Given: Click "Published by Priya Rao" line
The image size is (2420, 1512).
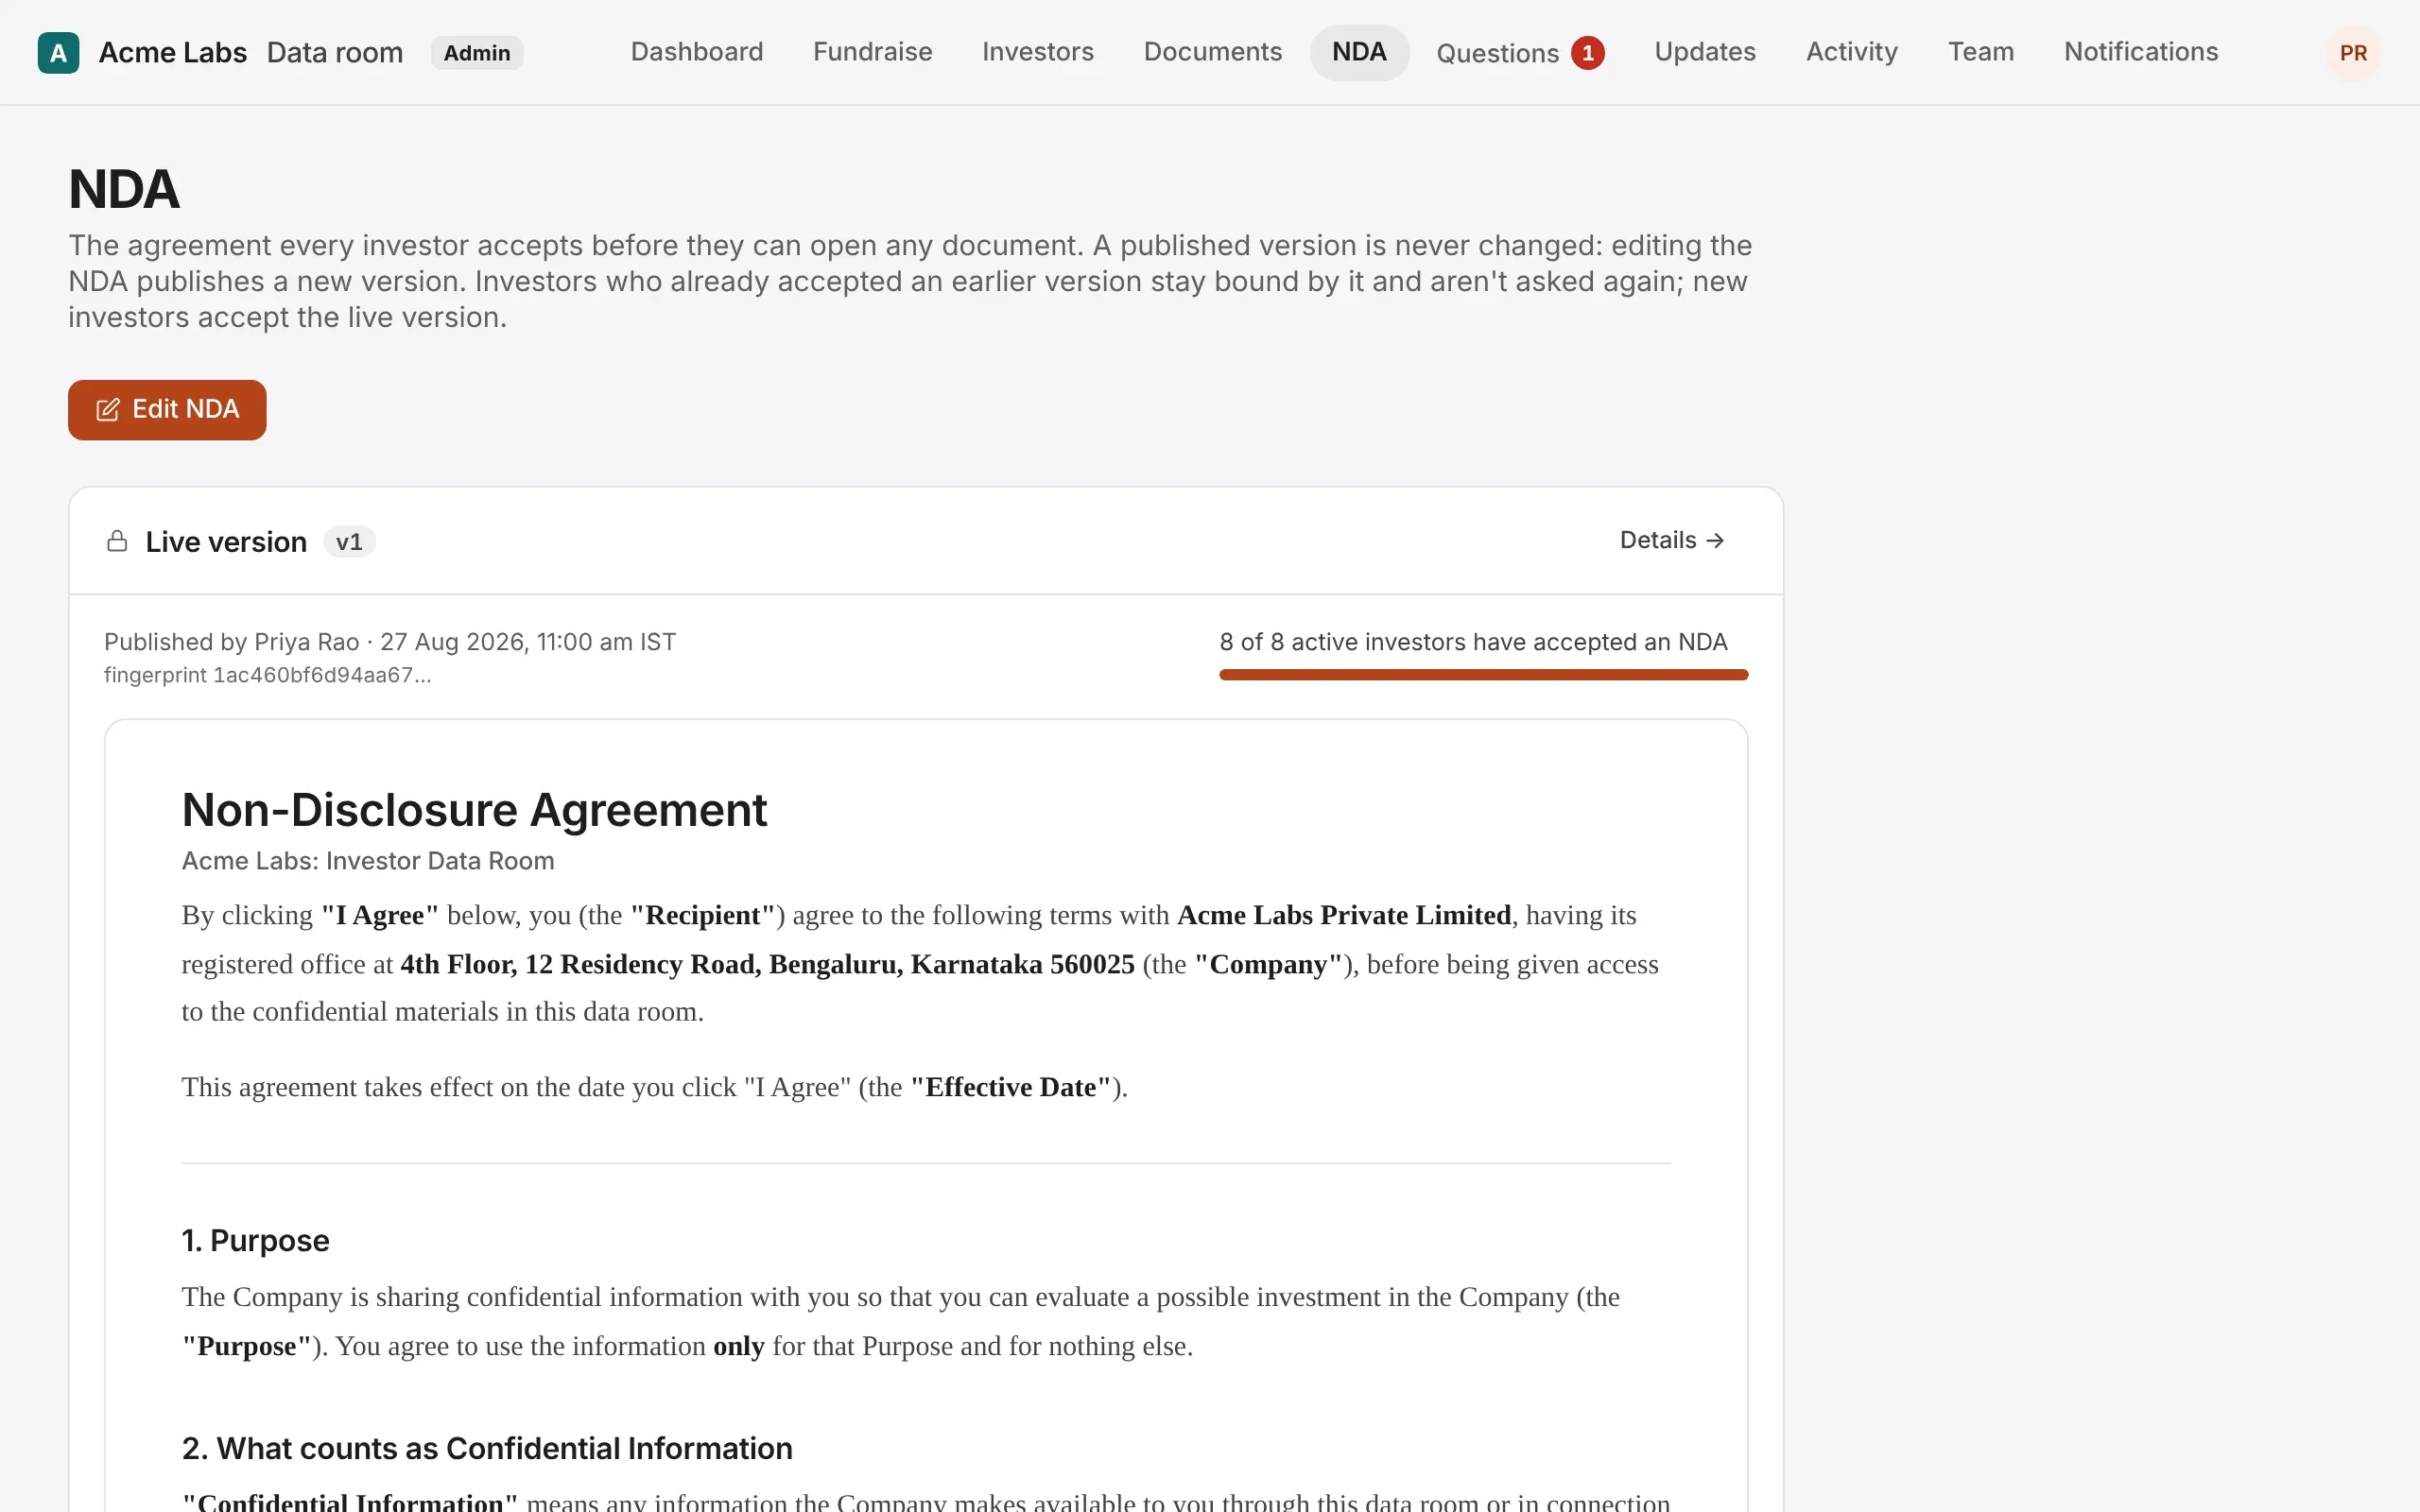Looking at the screenshot, I should pos(389,642).
